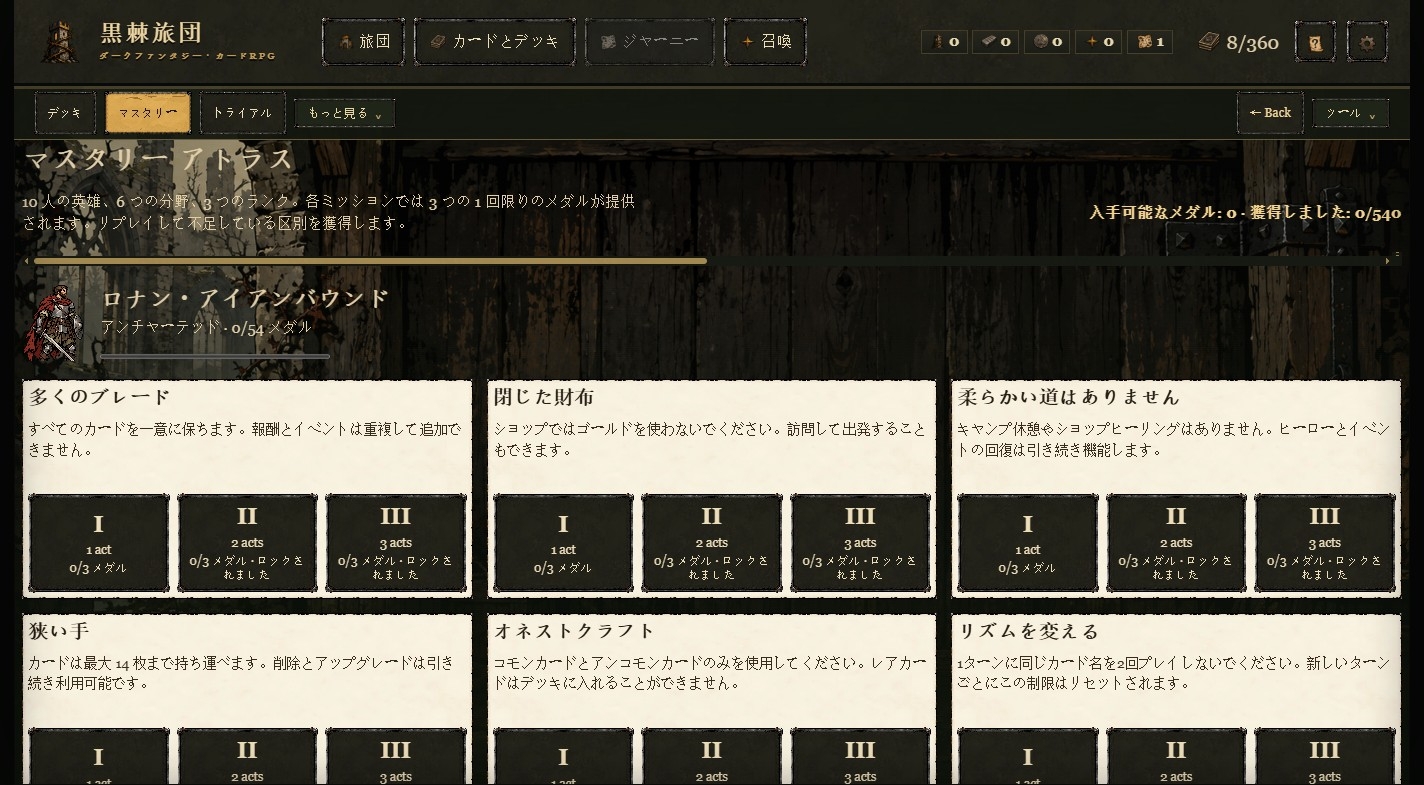
Task: Select rank I of 柔らかい道はありません
Action: 1028,543
